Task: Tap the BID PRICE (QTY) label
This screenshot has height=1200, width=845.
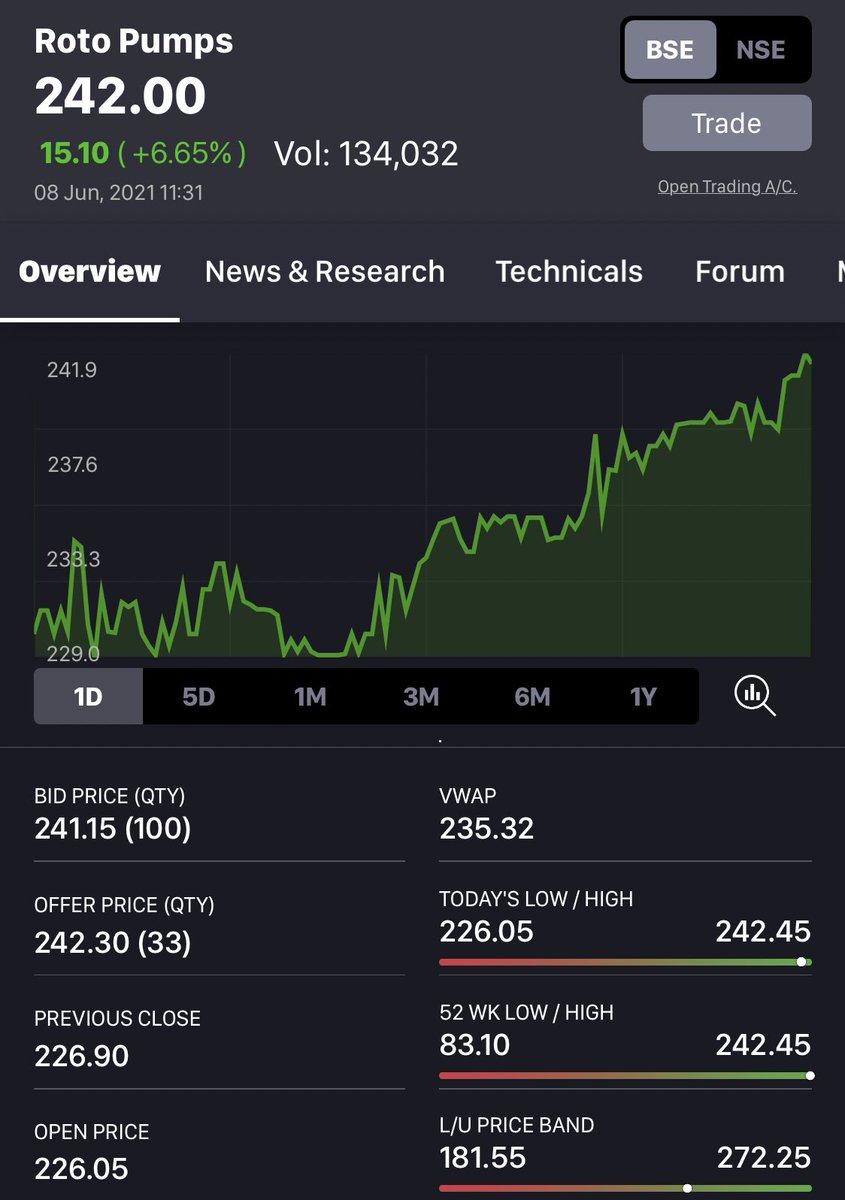Action: click(x=110, y=796)
